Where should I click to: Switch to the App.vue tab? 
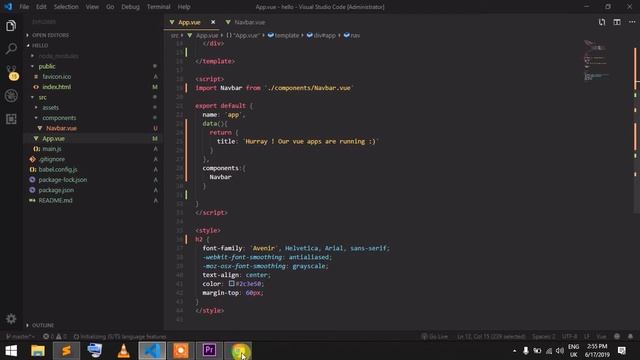[189, 22]
